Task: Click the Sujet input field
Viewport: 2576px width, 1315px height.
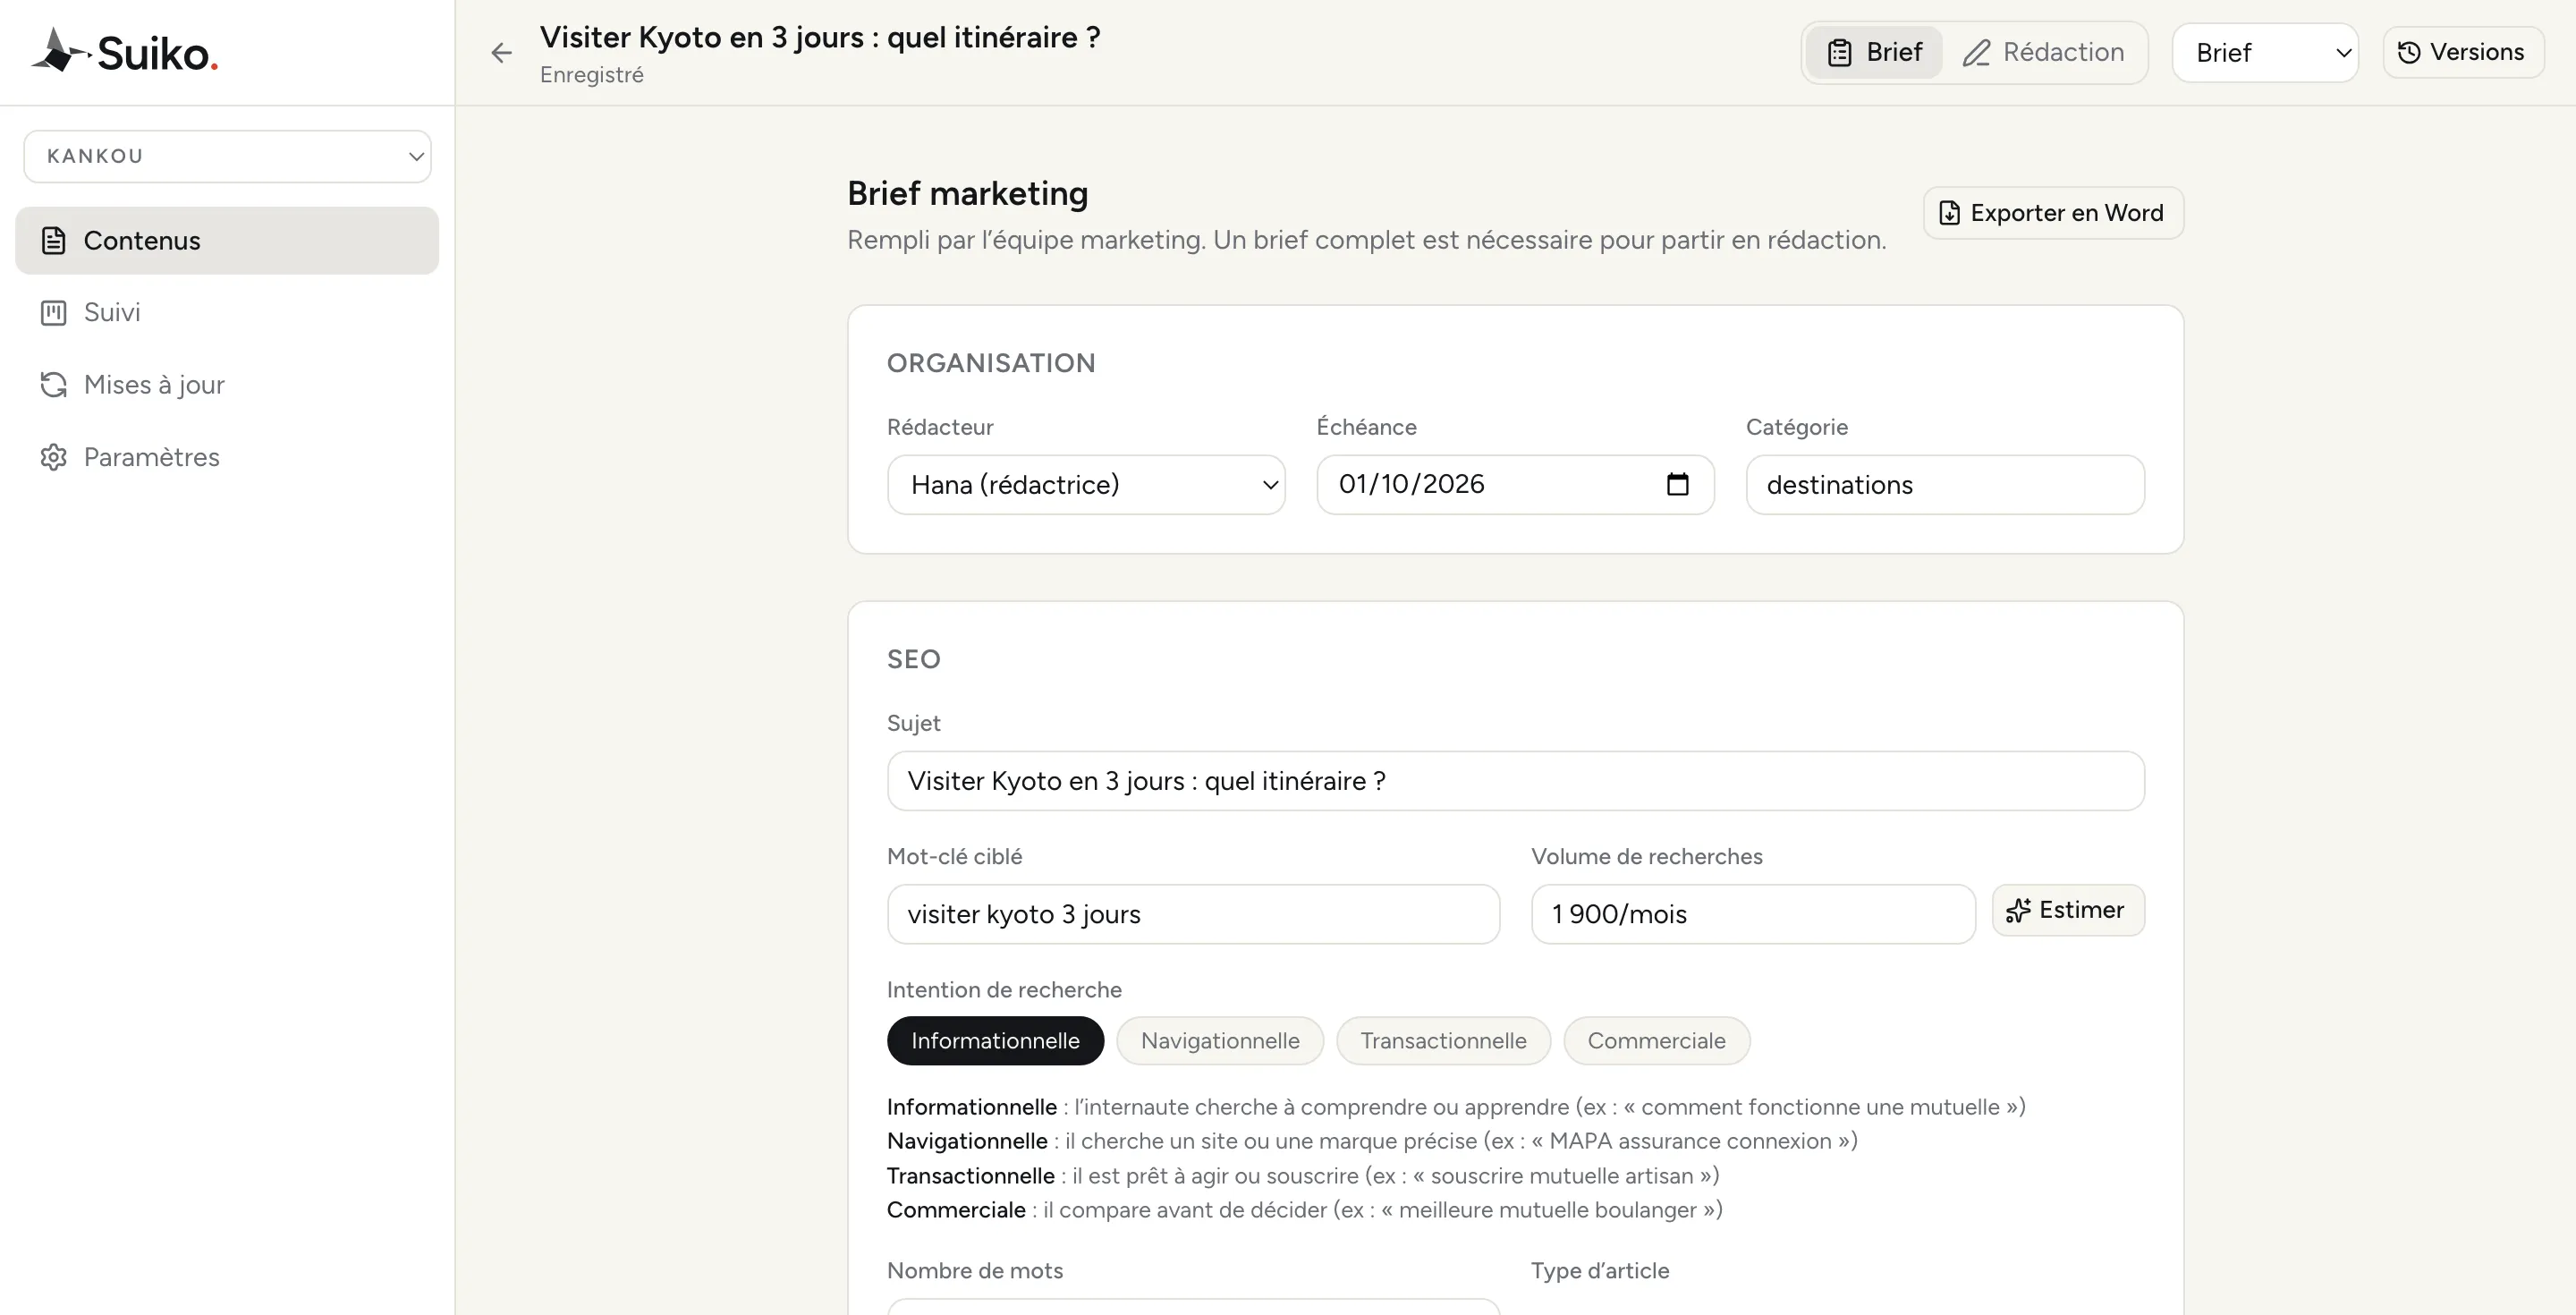Action: coord(1515,781)
